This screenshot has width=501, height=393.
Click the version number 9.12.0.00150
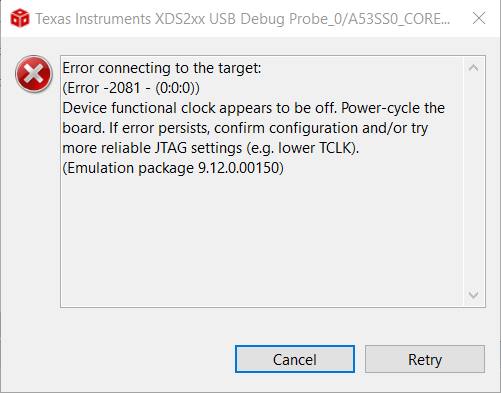[238, 168]
